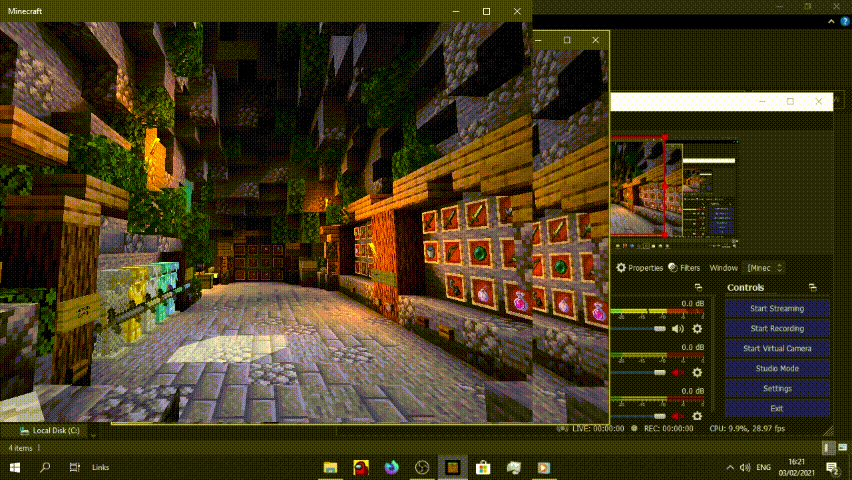Screen dimensions: 852x480
Task: Click Exit in OBS Controls
Action: tap(777, 408)
